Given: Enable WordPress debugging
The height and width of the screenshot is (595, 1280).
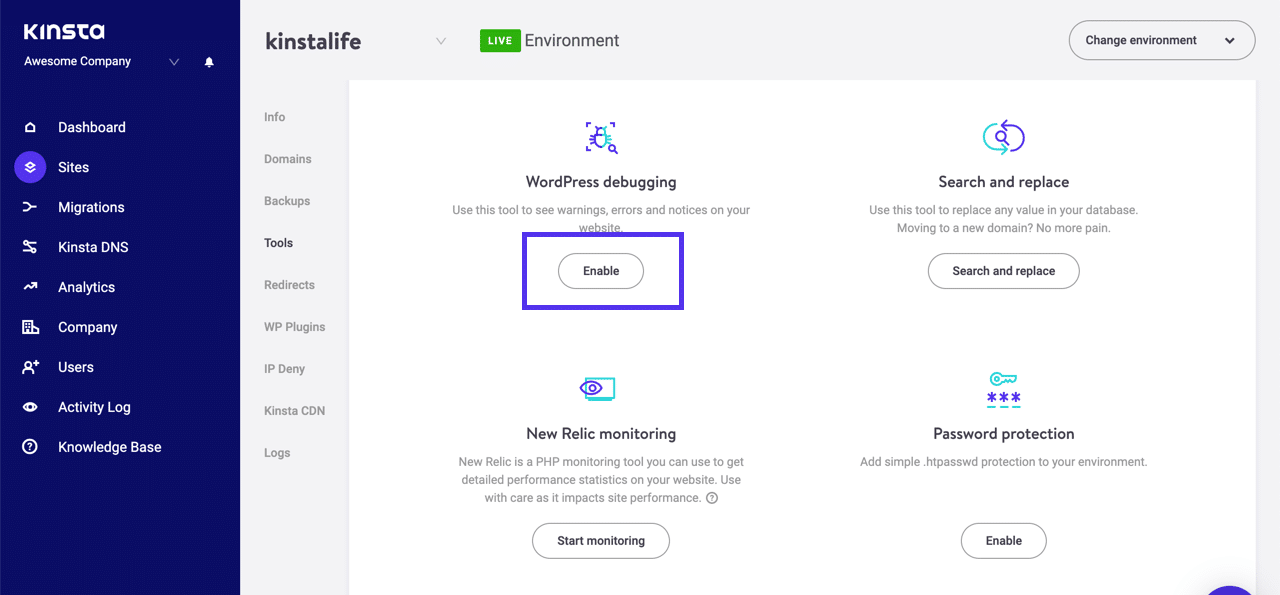Looking at the screenshot, I should pos(601,270).
